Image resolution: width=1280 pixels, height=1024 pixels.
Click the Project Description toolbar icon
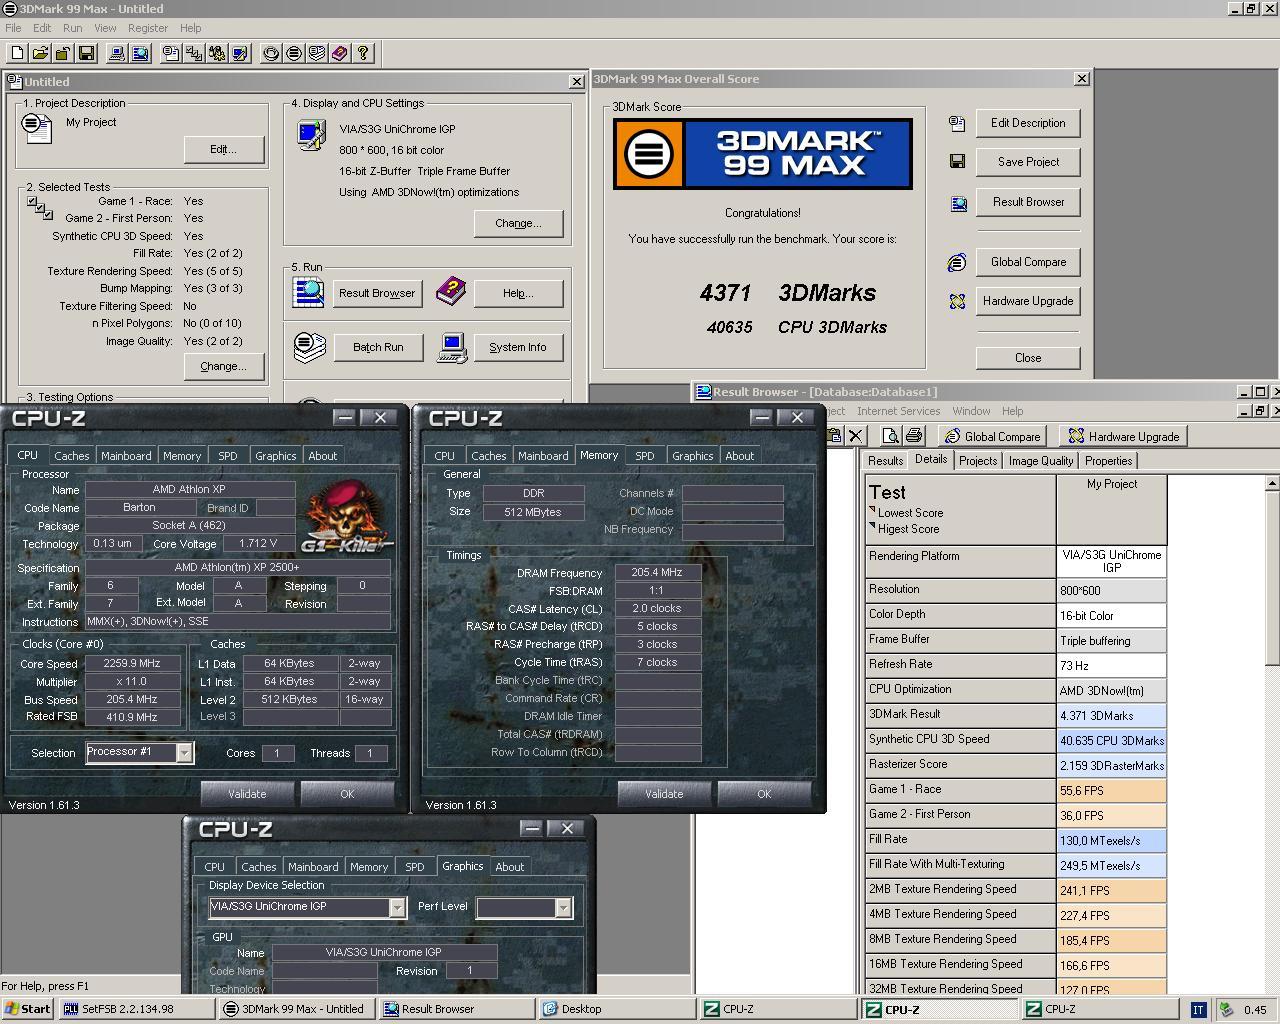171,53
